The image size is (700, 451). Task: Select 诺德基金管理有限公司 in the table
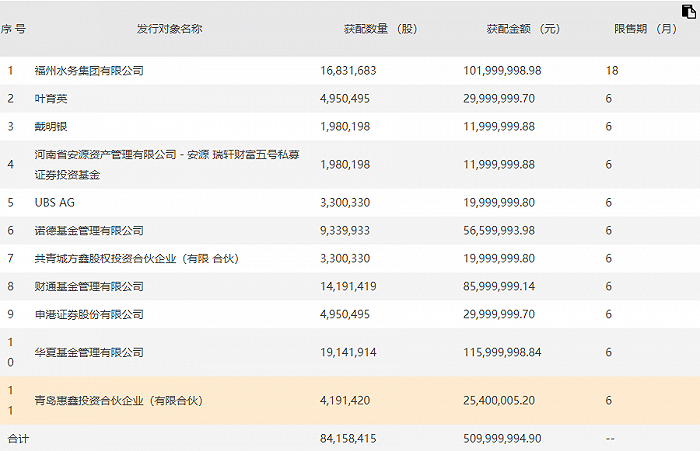coord(89,230)
